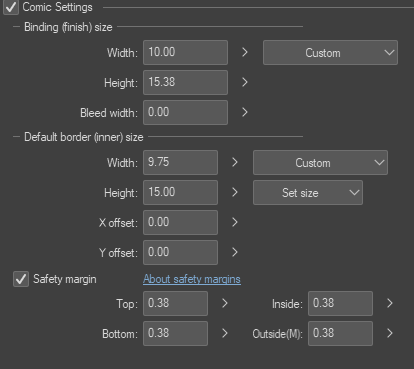Click the Binding Width input field
414x369 pixels.
[x=185, y=53]
